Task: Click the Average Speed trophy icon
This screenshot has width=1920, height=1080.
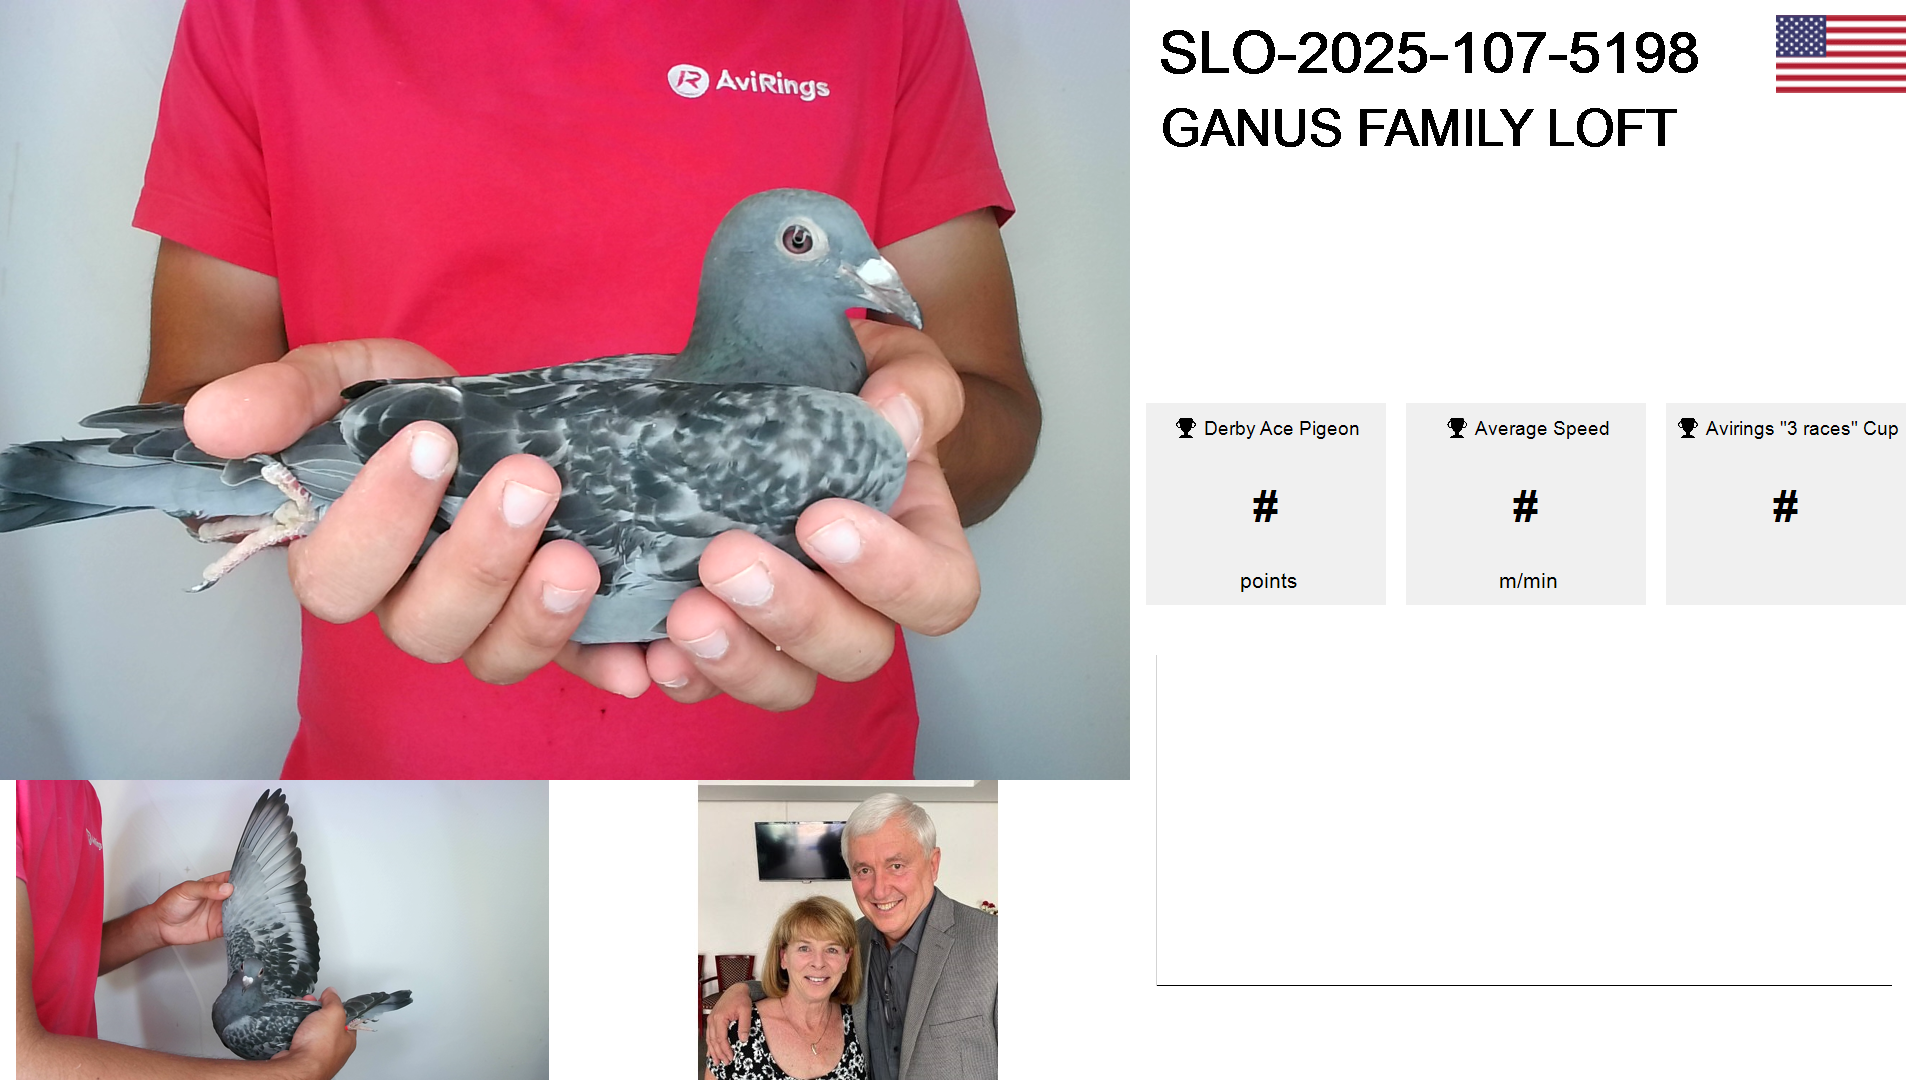Action: 1457,428
